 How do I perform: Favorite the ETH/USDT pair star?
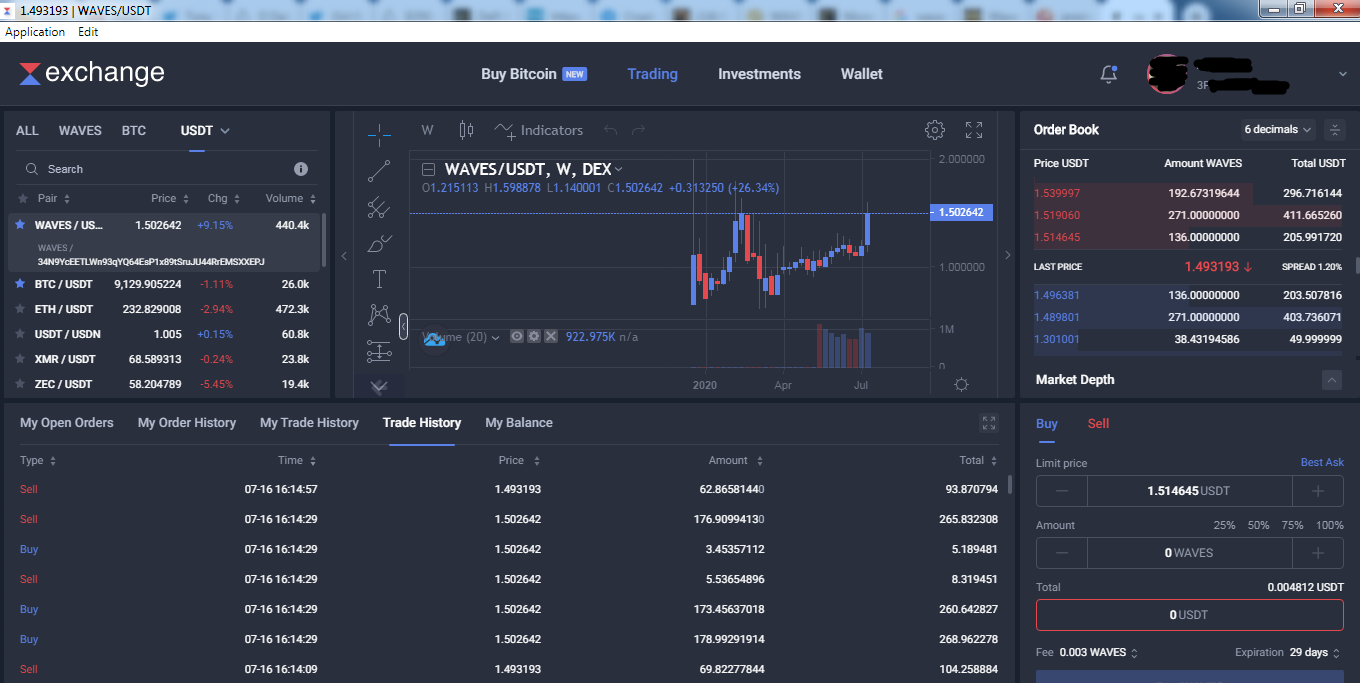click(20, 309)
